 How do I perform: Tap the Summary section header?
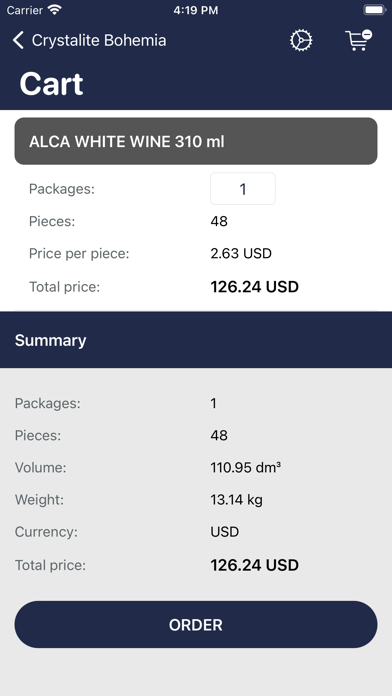196,340
